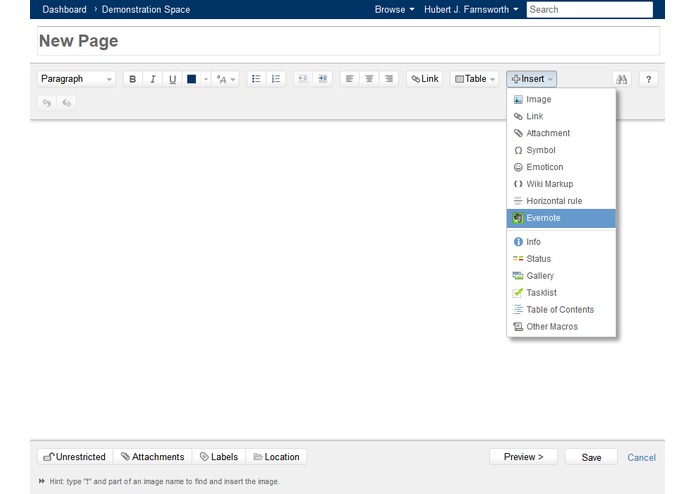The image size is (695, 494).
Task: Open the Attachments button in footer
Action: pyautogui.click(x=152, y=457)
